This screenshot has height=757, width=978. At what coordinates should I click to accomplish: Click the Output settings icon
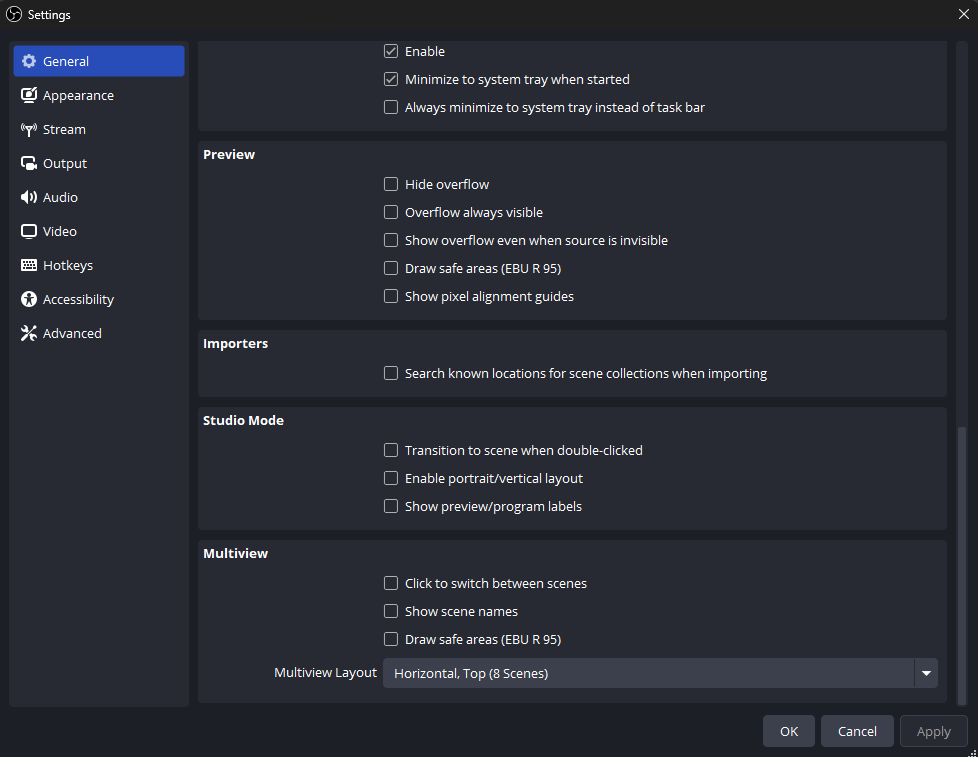29,163
